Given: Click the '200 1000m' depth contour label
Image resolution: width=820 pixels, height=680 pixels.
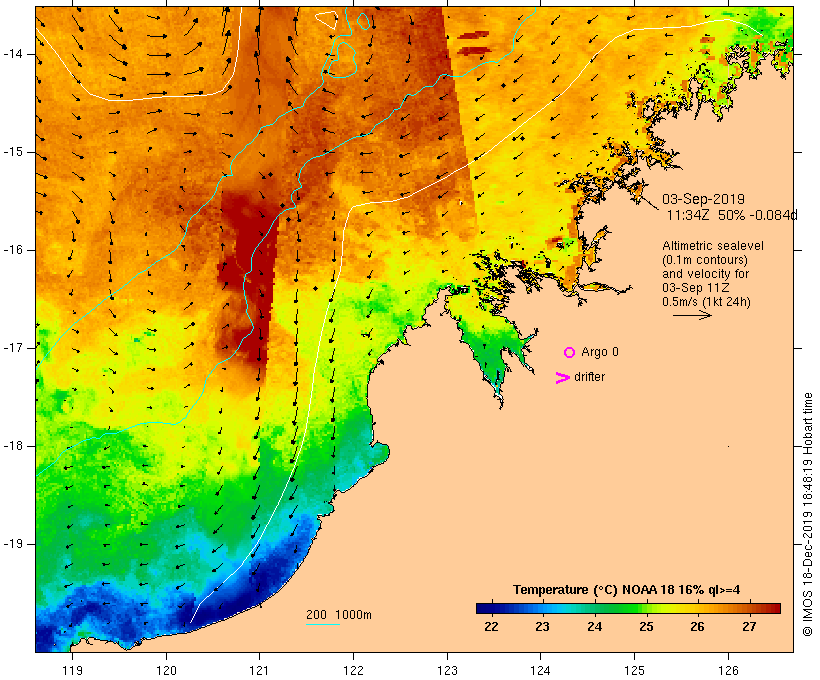Looking at the screenshot, I should pyautogui.click(x=339, y=615).
